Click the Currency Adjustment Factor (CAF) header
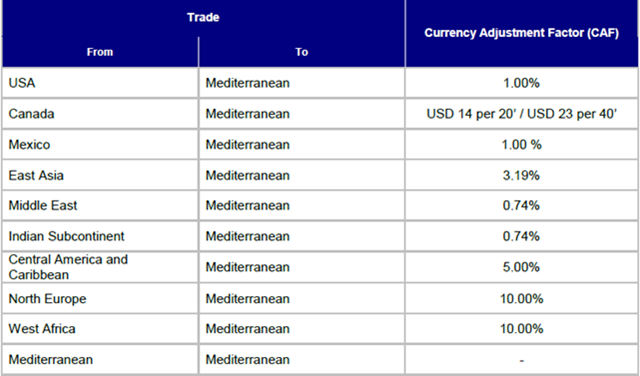 [521, 33]
